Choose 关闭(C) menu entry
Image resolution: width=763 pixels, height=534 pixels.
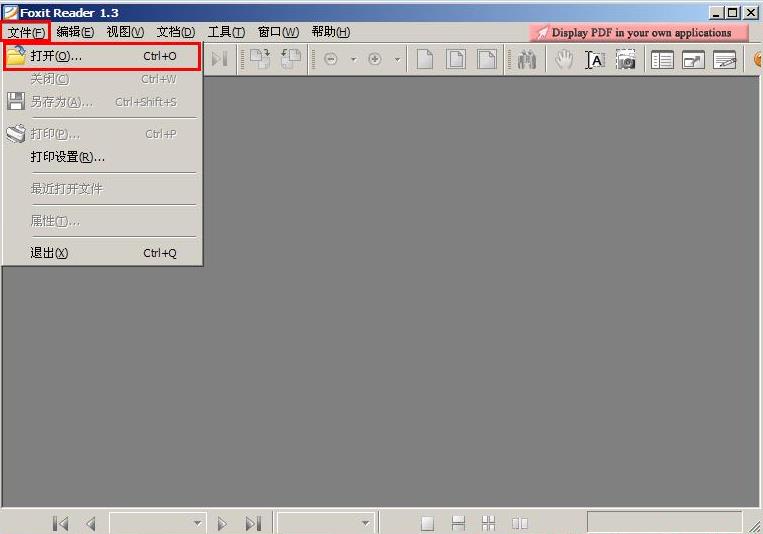(x=102, y=79)
